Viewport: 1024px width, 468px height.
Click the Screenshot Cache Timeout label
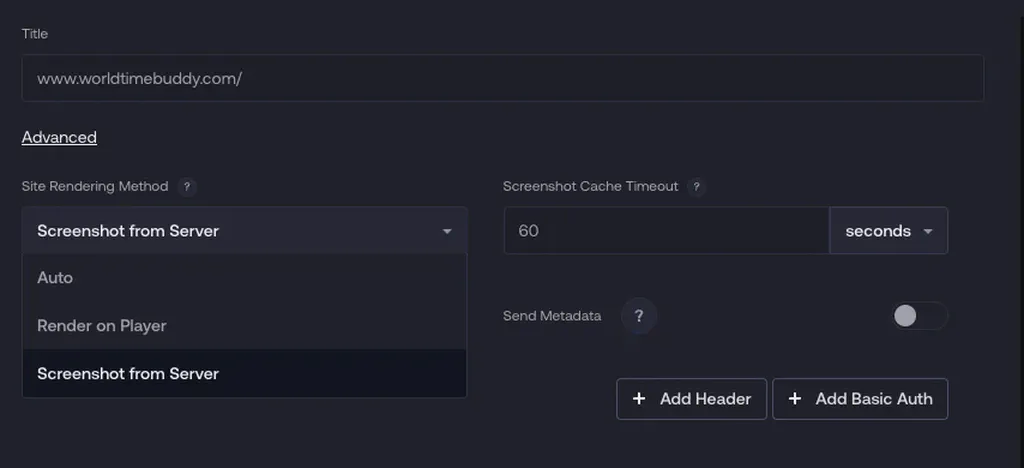(590, 187)
